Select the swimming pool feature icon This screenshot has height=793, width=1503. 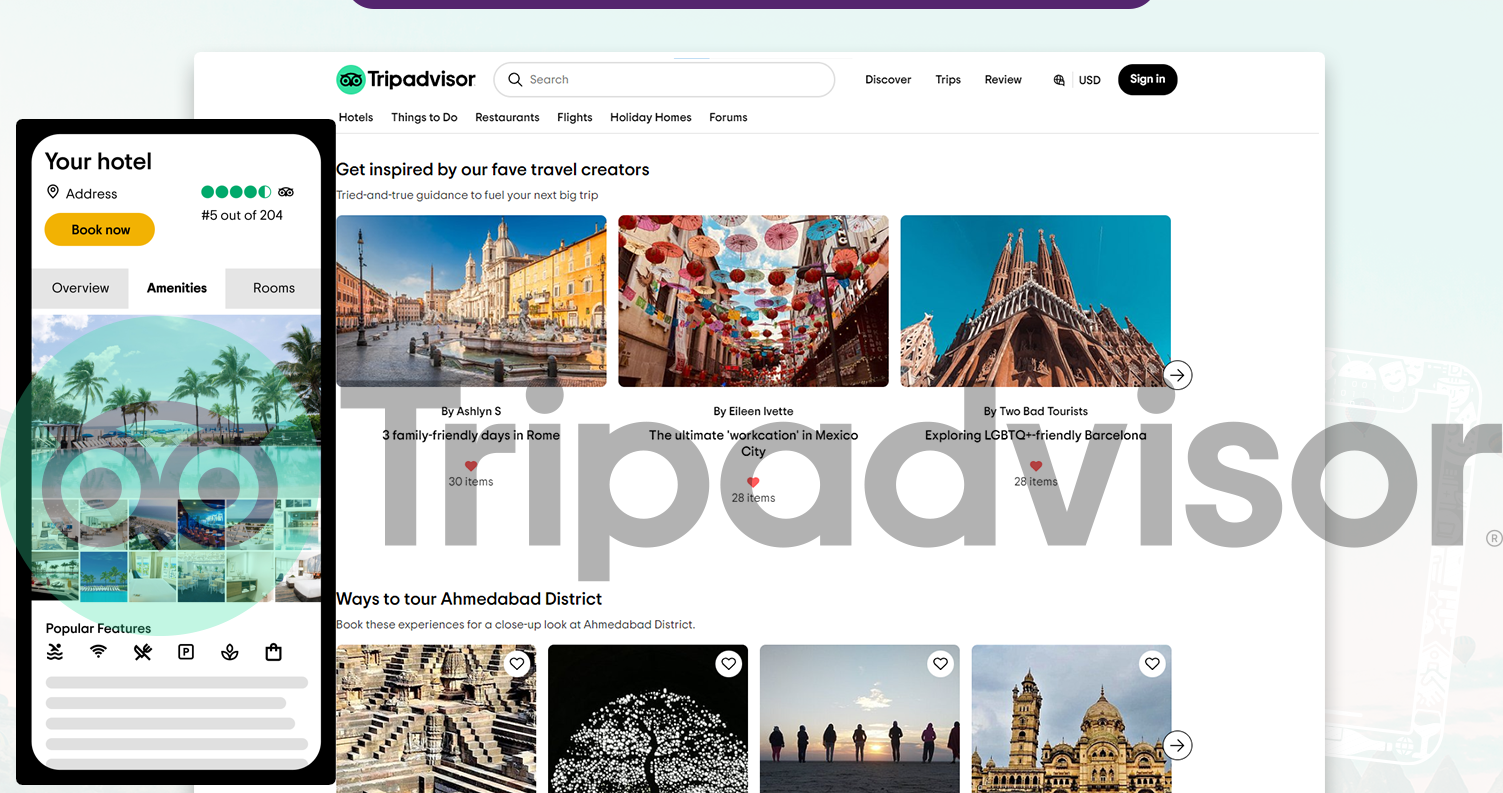pyautogui.click(x=54, y=651)
